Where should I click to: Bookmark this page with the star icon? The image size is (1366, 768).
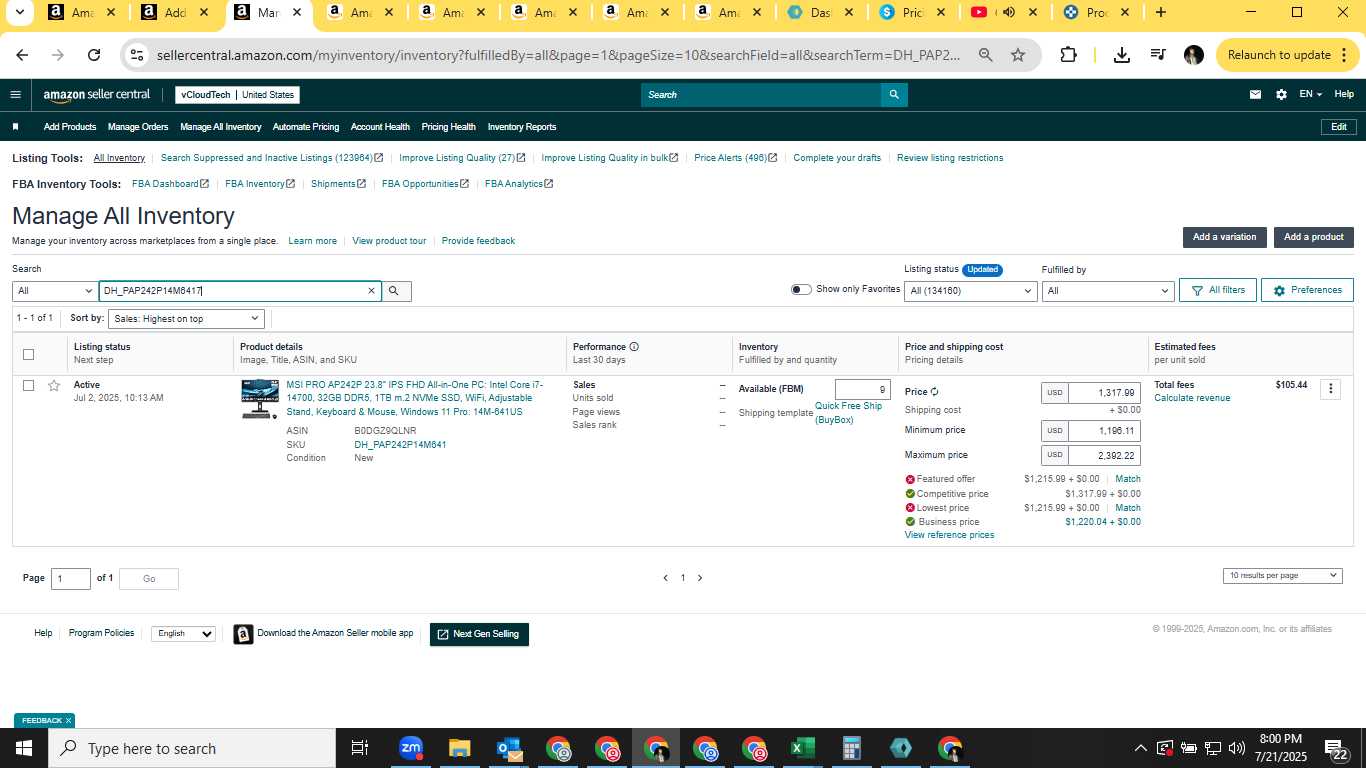[x=1018, y=55]
